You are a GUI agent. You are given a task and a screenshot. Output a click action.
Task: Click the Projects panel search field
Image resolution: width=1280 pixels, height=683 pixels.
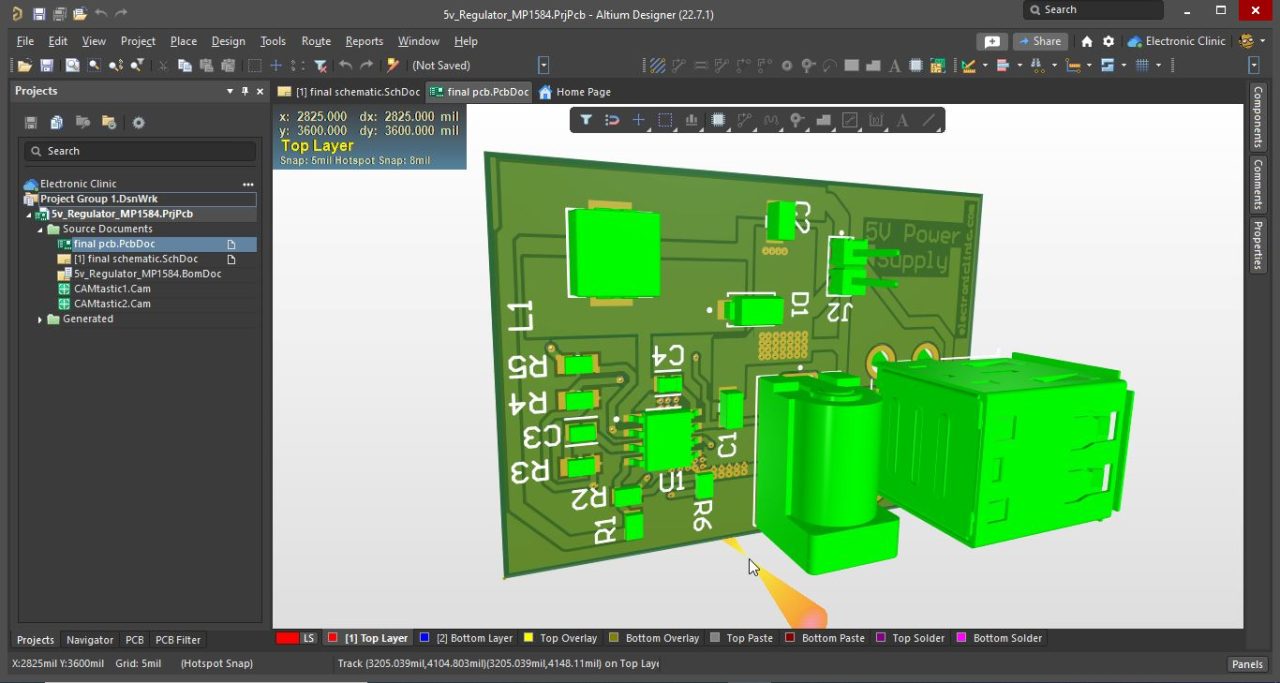[140, 151]
